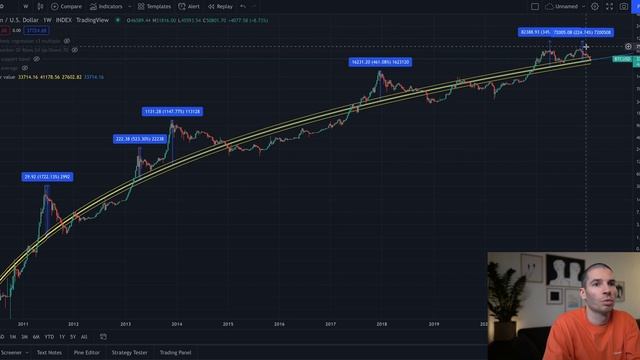
Task: Select the All date range
Action: point(84,337)
